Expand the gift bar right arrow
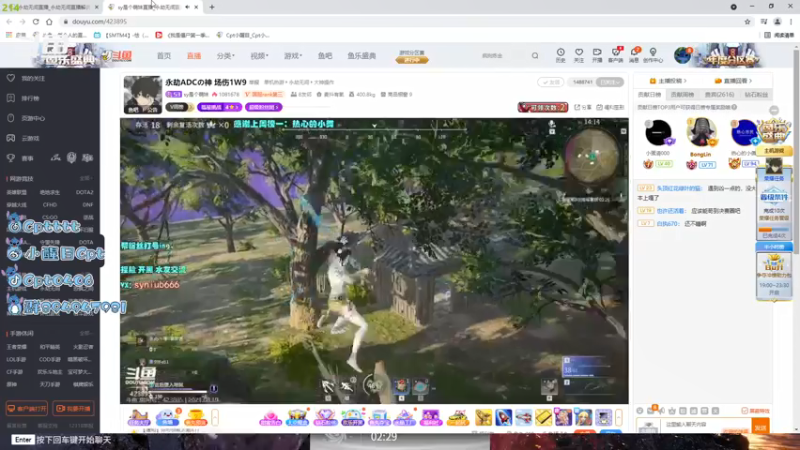800x450 pixels. click(618, 418)
